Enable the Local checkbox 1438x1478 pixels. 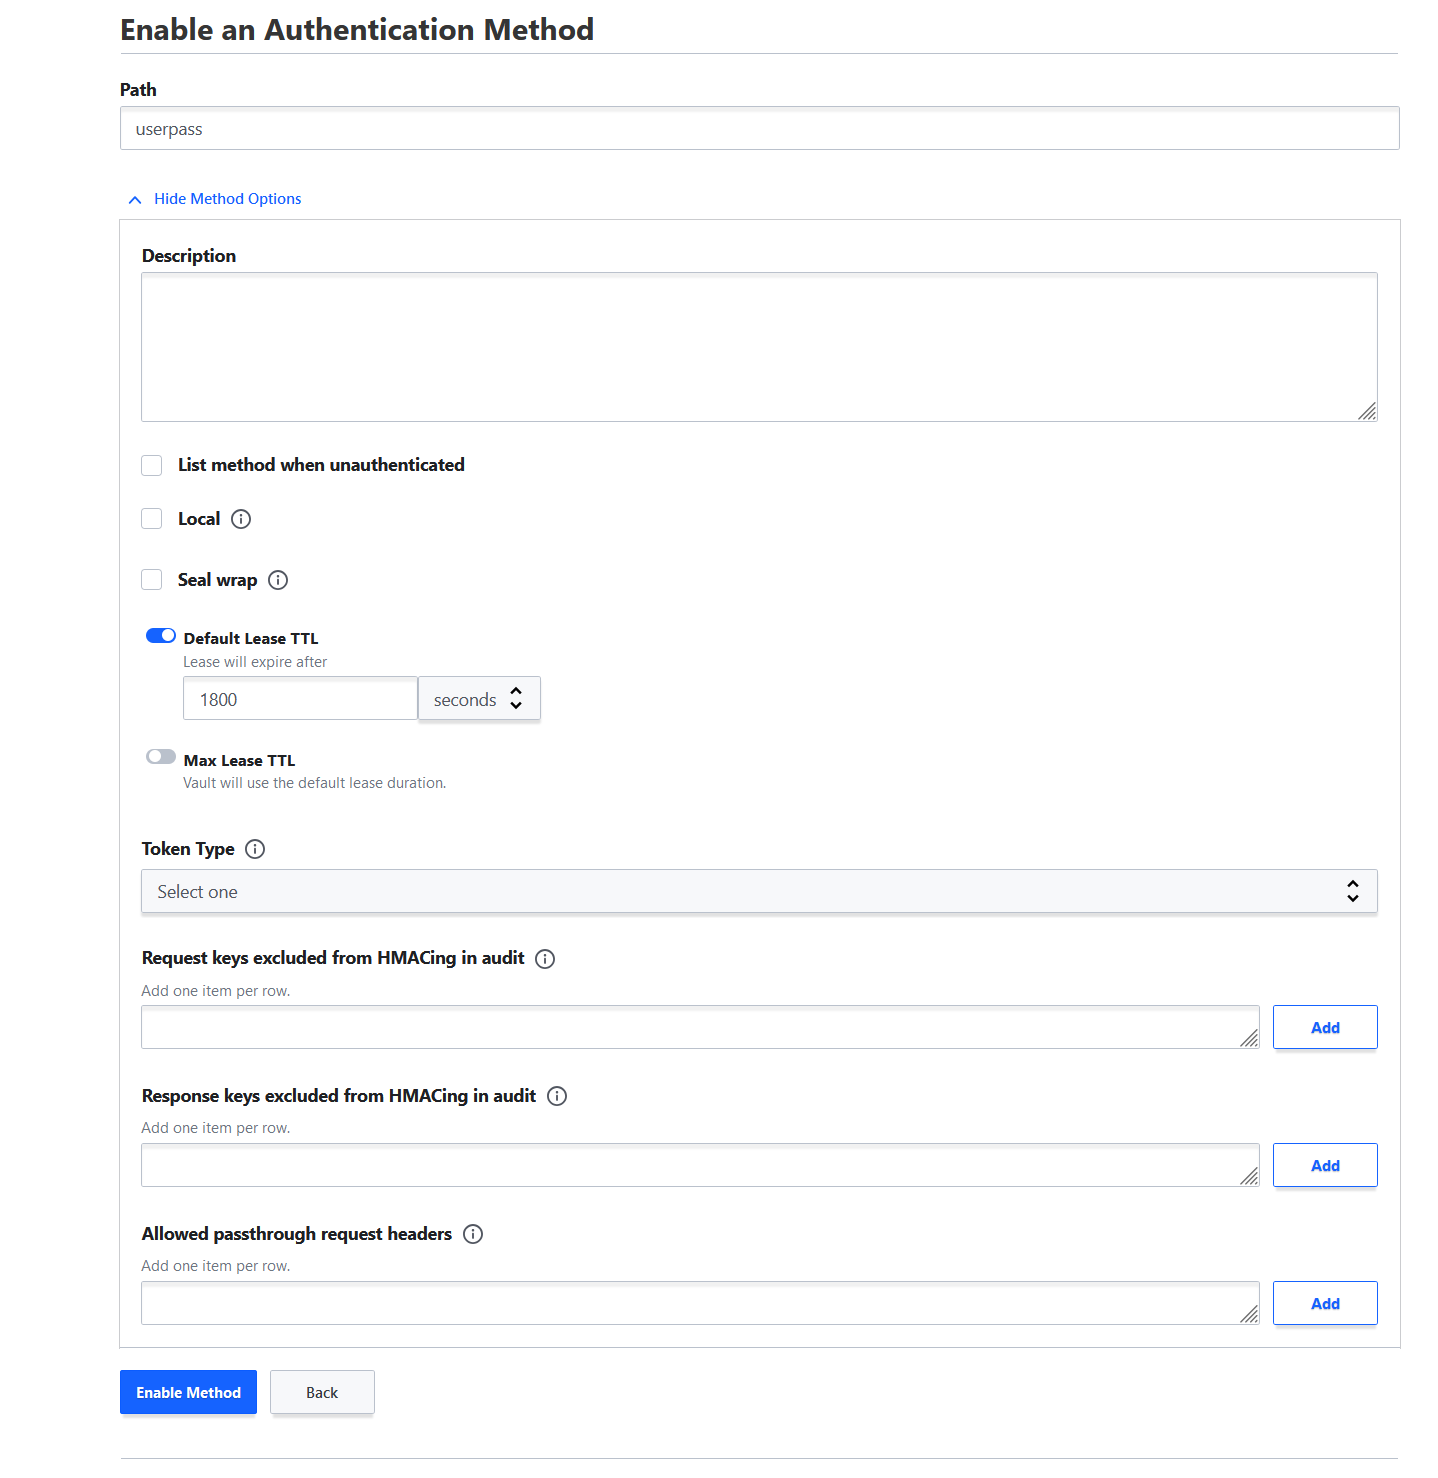coord(152,519)
